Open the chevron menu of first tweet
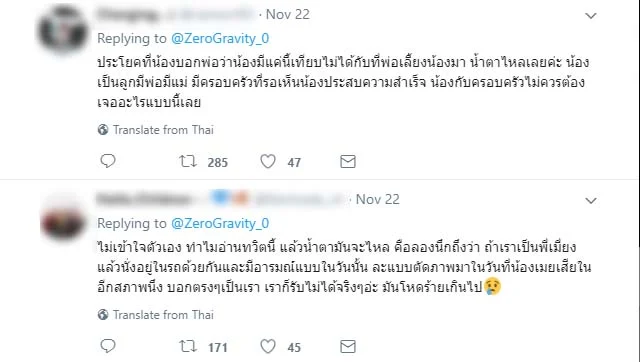The width and height of the screenshot is (640, 362). click(591, 16)
